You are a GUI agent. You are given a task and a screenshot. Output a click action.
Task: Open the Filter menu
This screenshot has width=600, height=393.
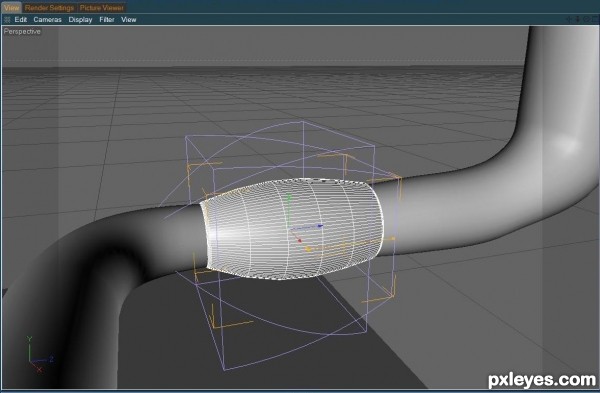(x=107, y=20)
